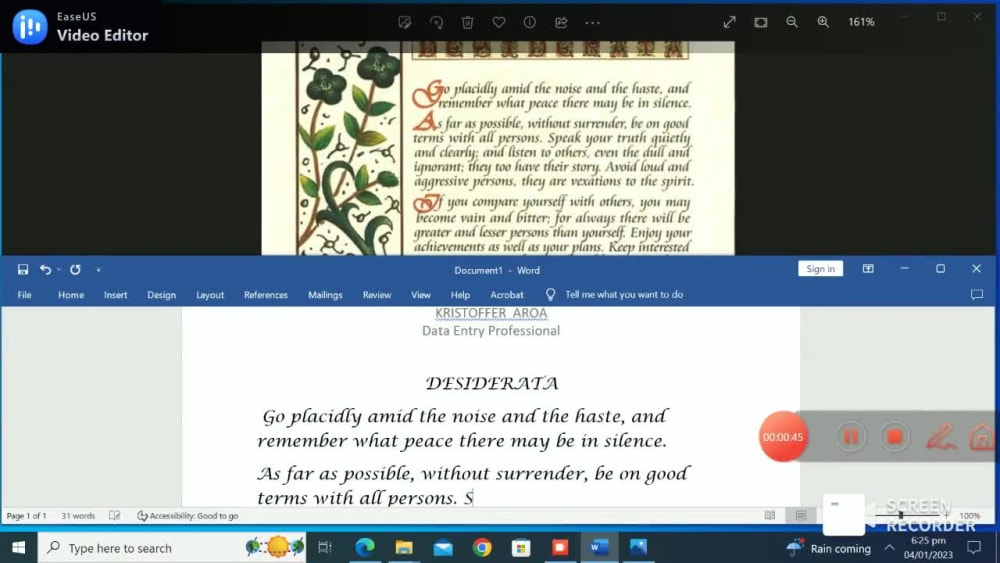Click the Data Entry Professional line
Viewport: 1000px width, 563px height.
[491, 331]
